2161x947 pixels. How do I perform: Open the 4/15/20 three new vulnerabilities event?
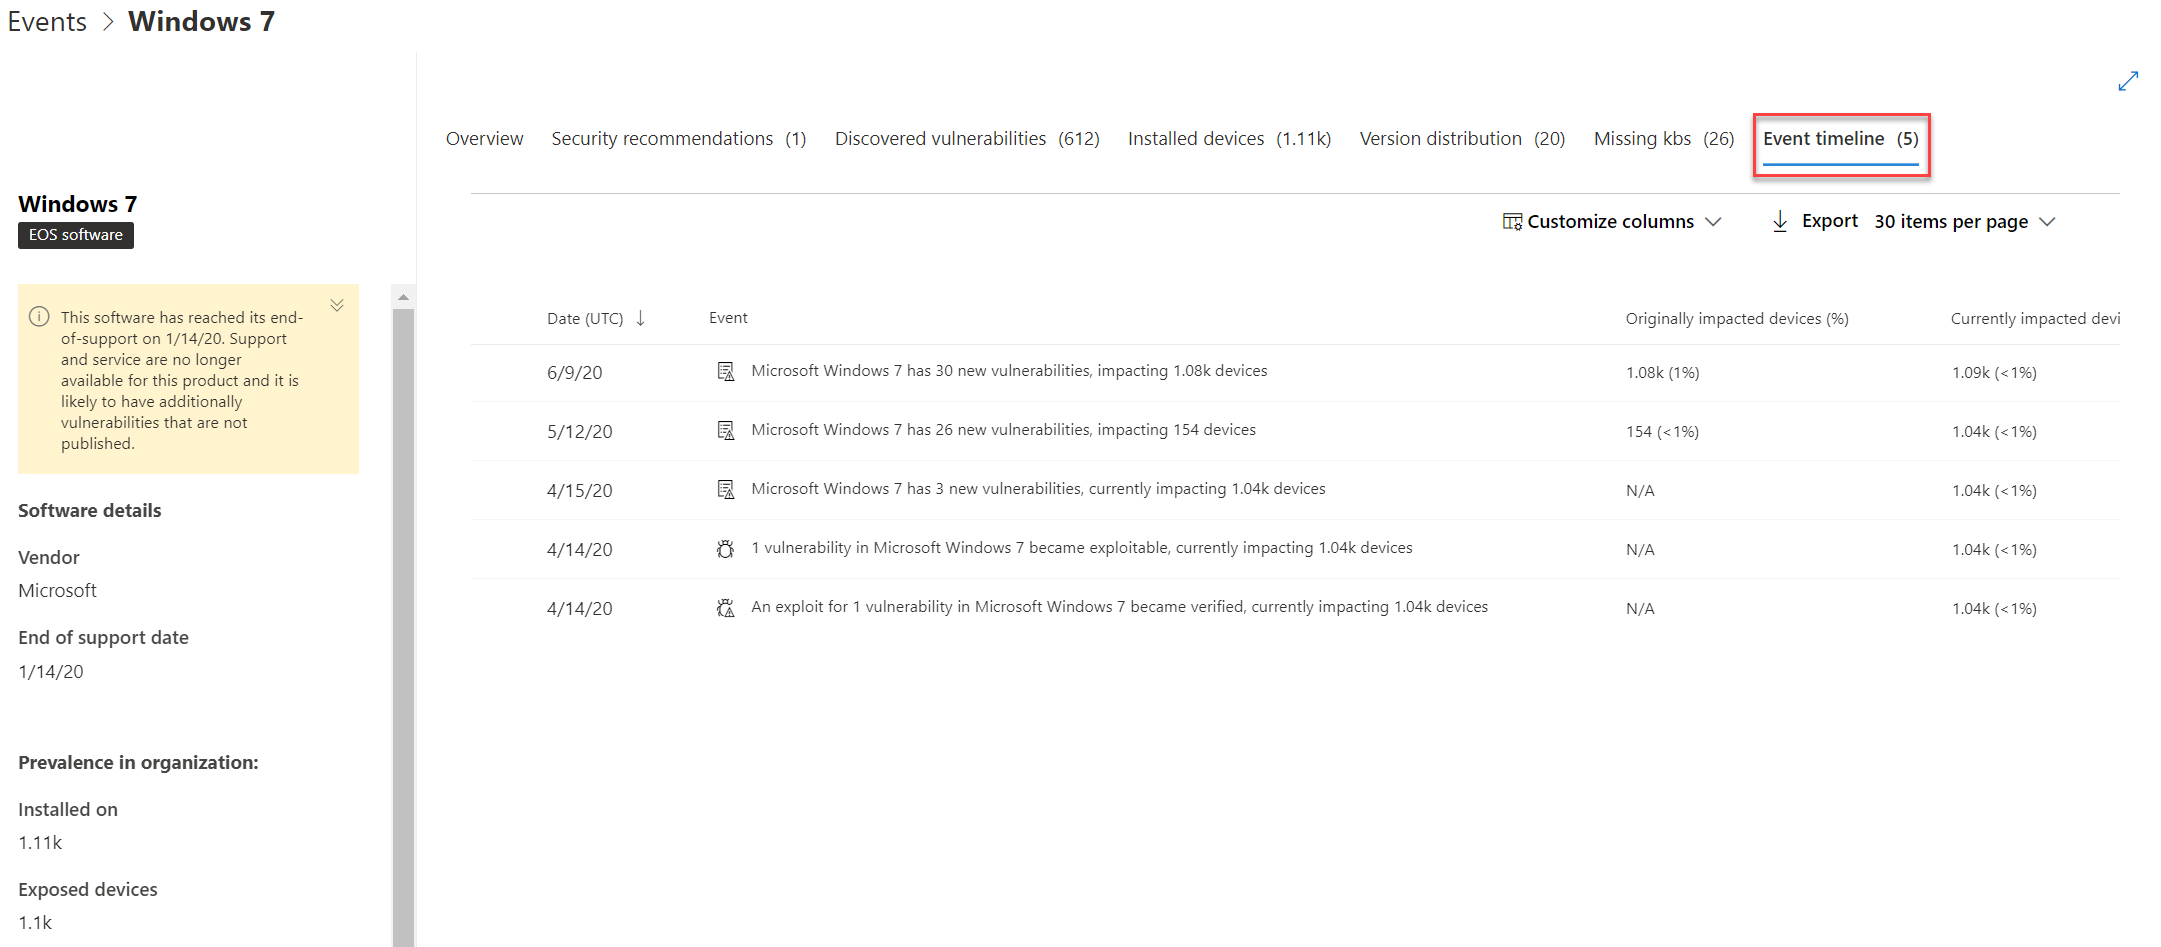[x=1038, y=489]
